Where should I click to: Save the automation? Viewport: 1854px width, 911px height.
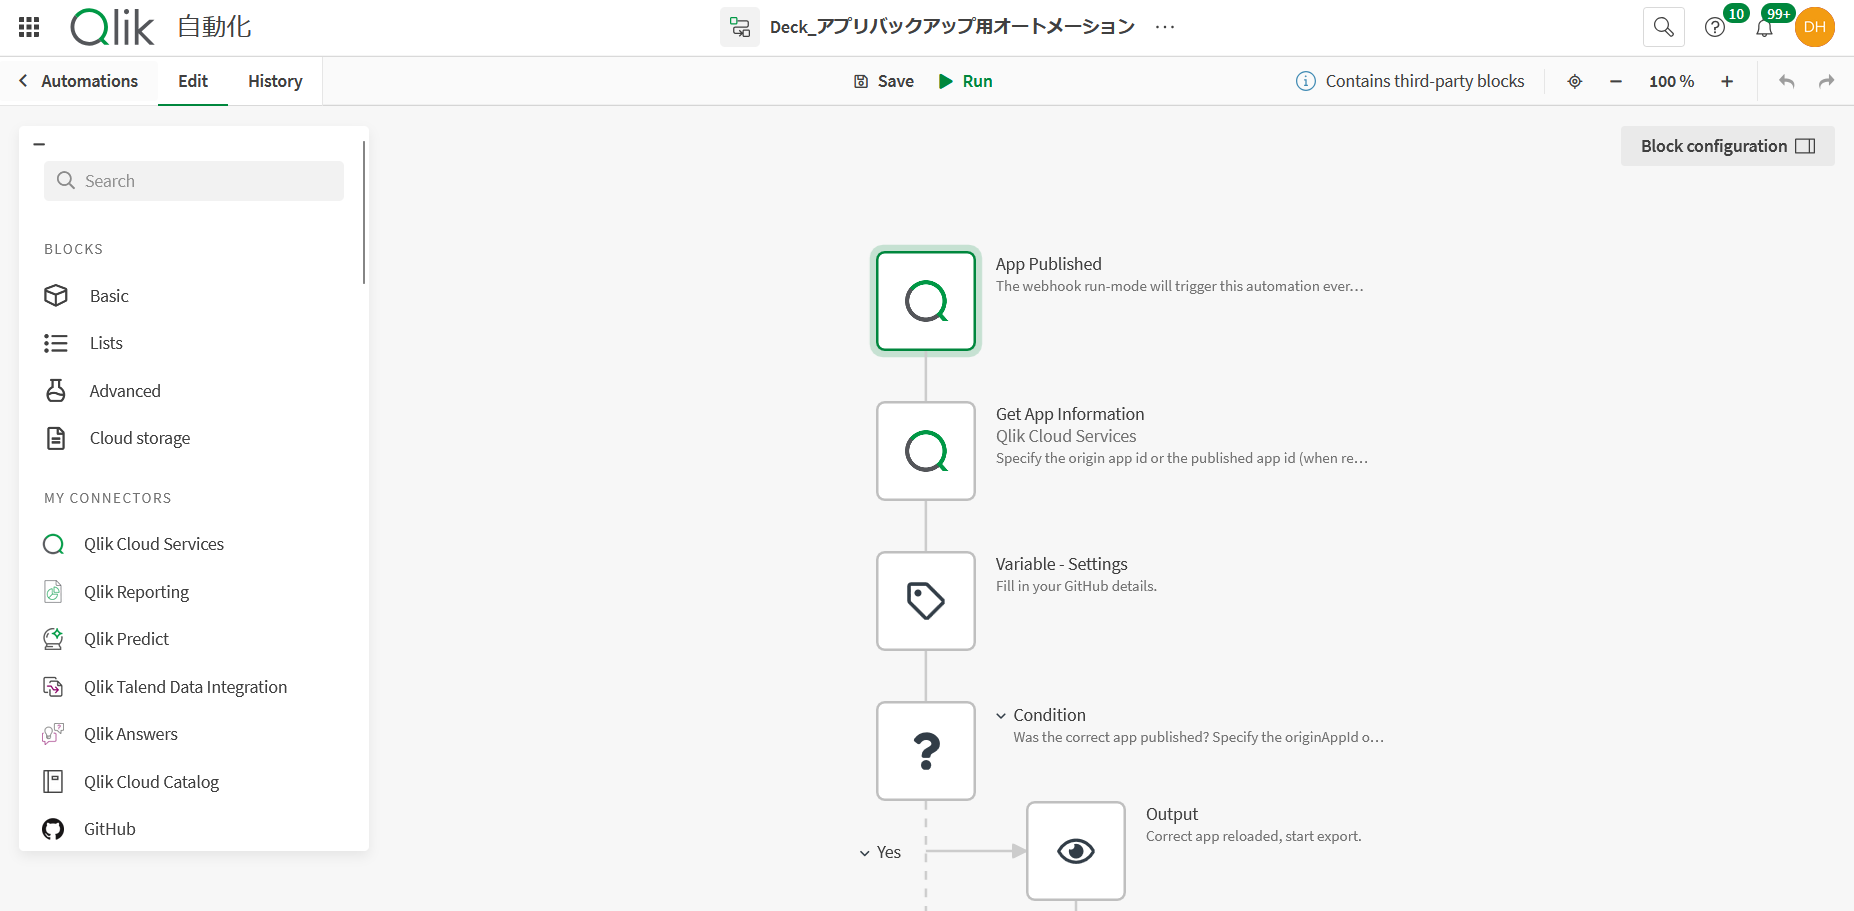click(883, 81)
